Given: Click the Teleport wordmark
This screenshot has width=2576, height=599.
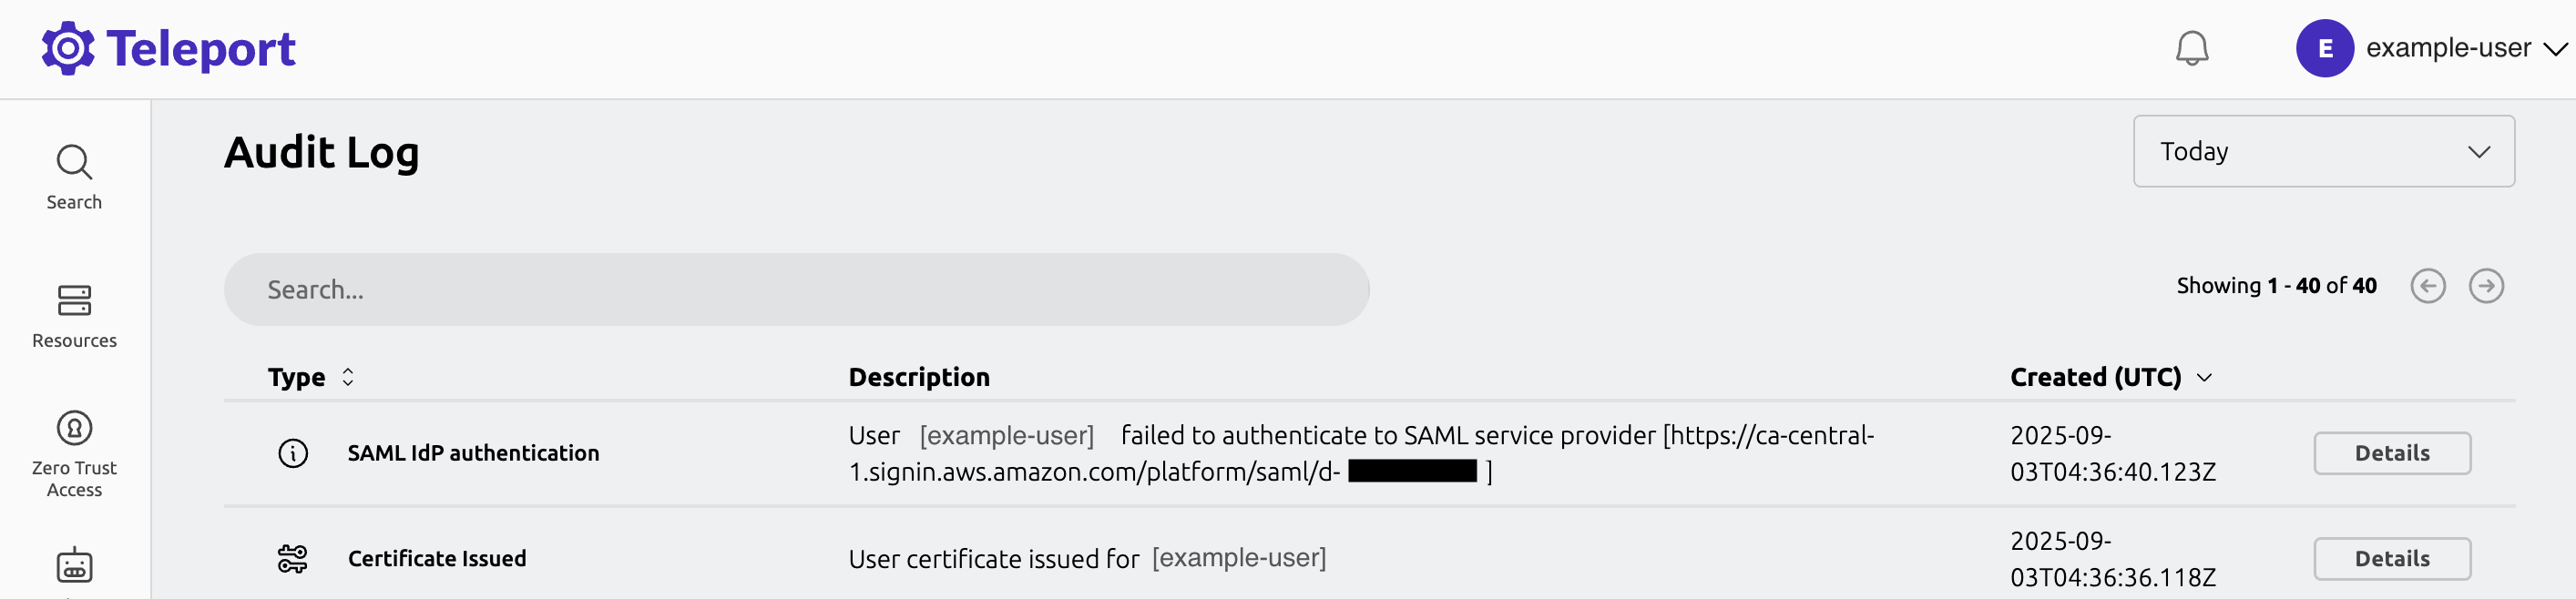Looking at the screenshot, I should point(201,48).
